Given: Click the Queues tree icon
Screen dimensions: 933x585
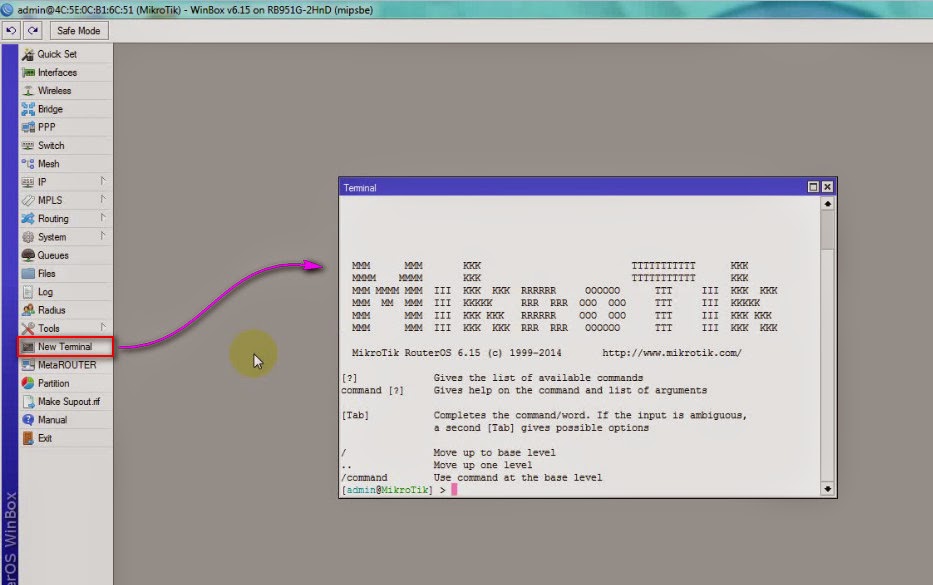Looking at the screenshot, I should [x=28, y=255].
